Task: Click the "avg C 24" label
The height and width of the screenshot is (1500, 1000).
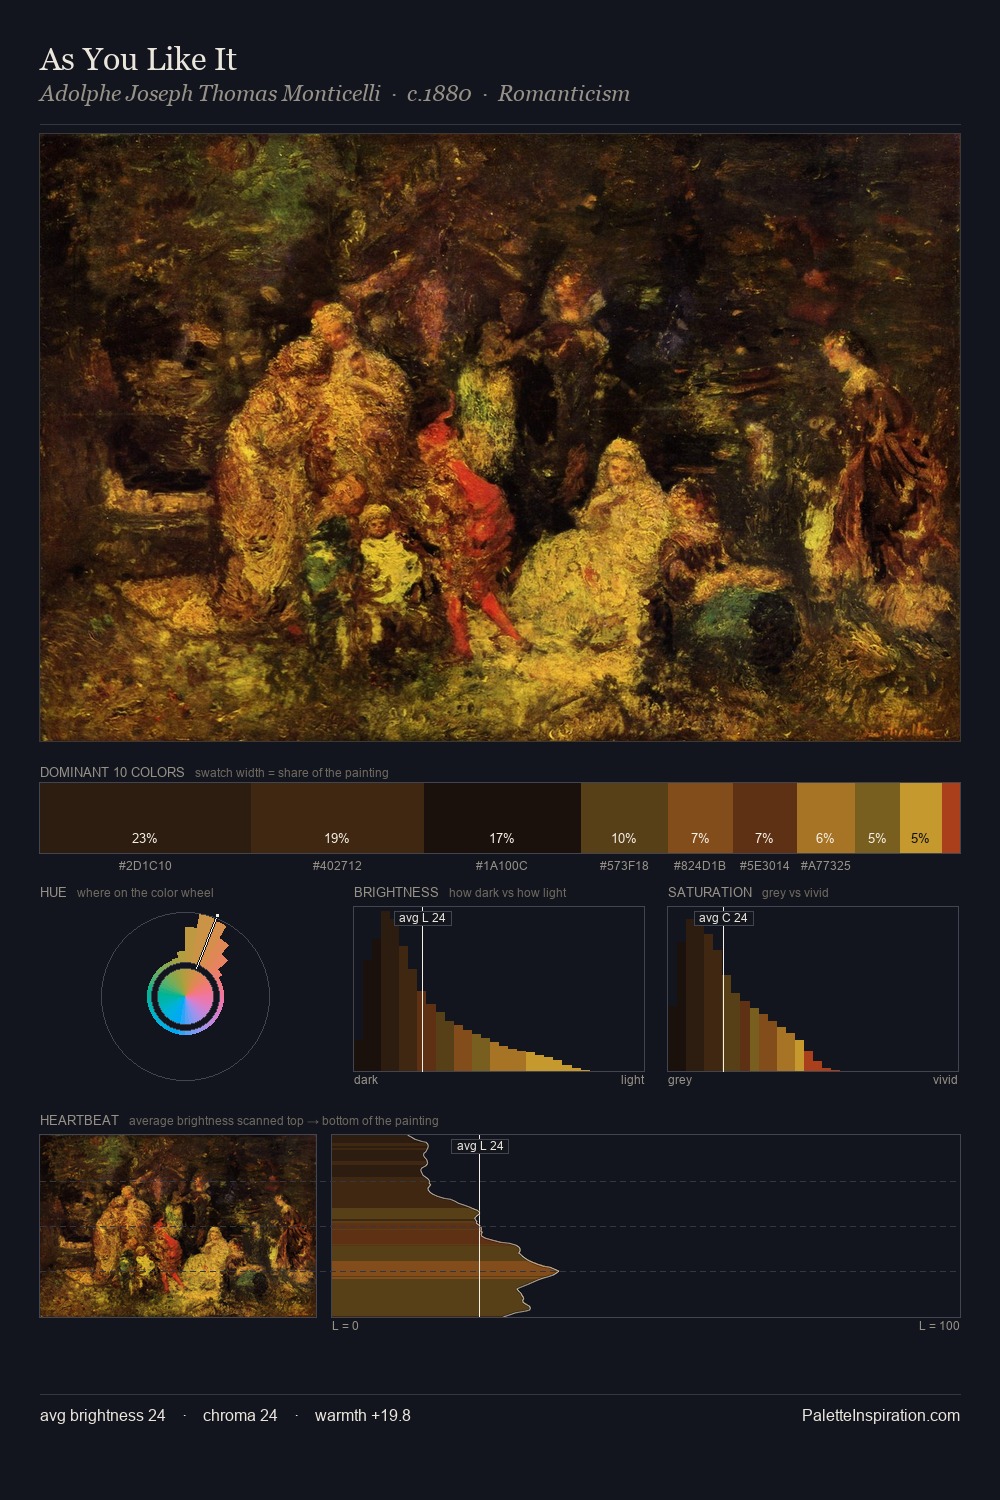Action: 723,918
